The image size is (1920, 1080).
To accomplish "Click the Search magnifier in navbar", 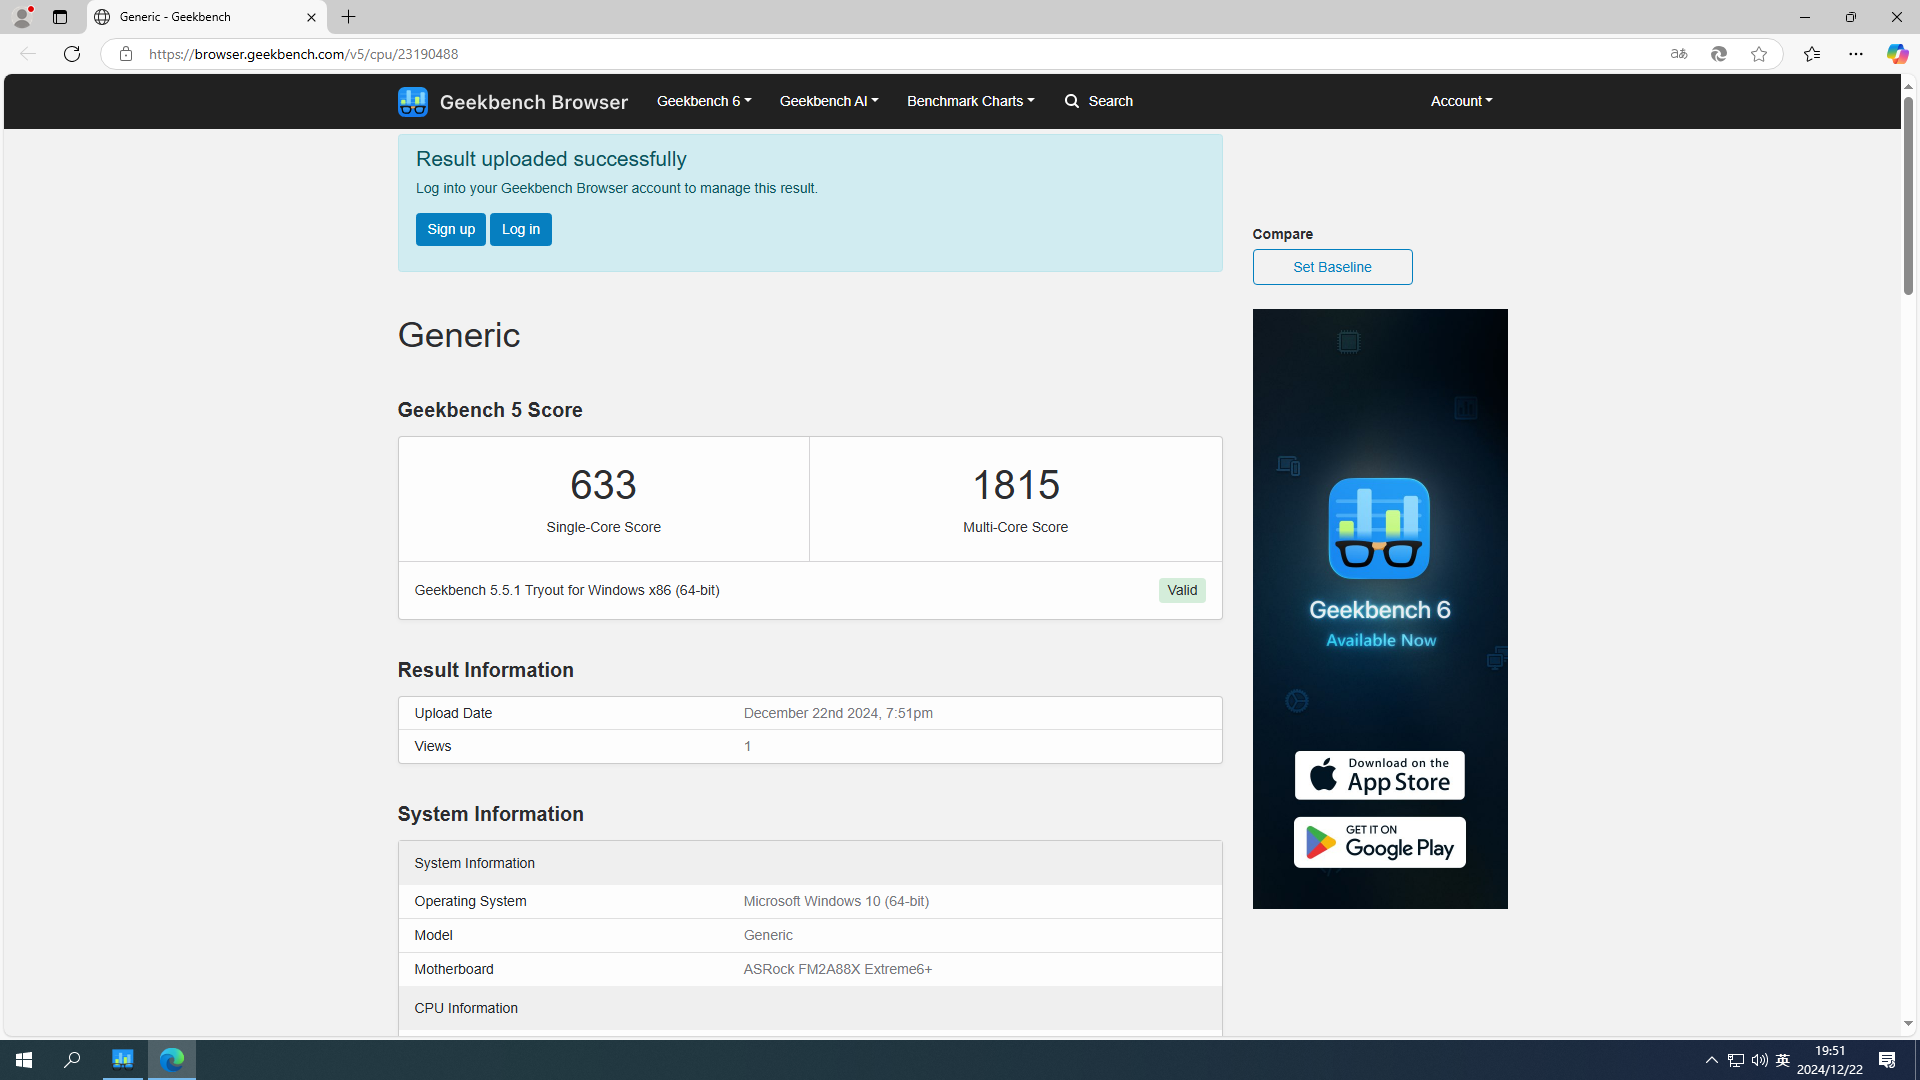I will pos(1072,101).
